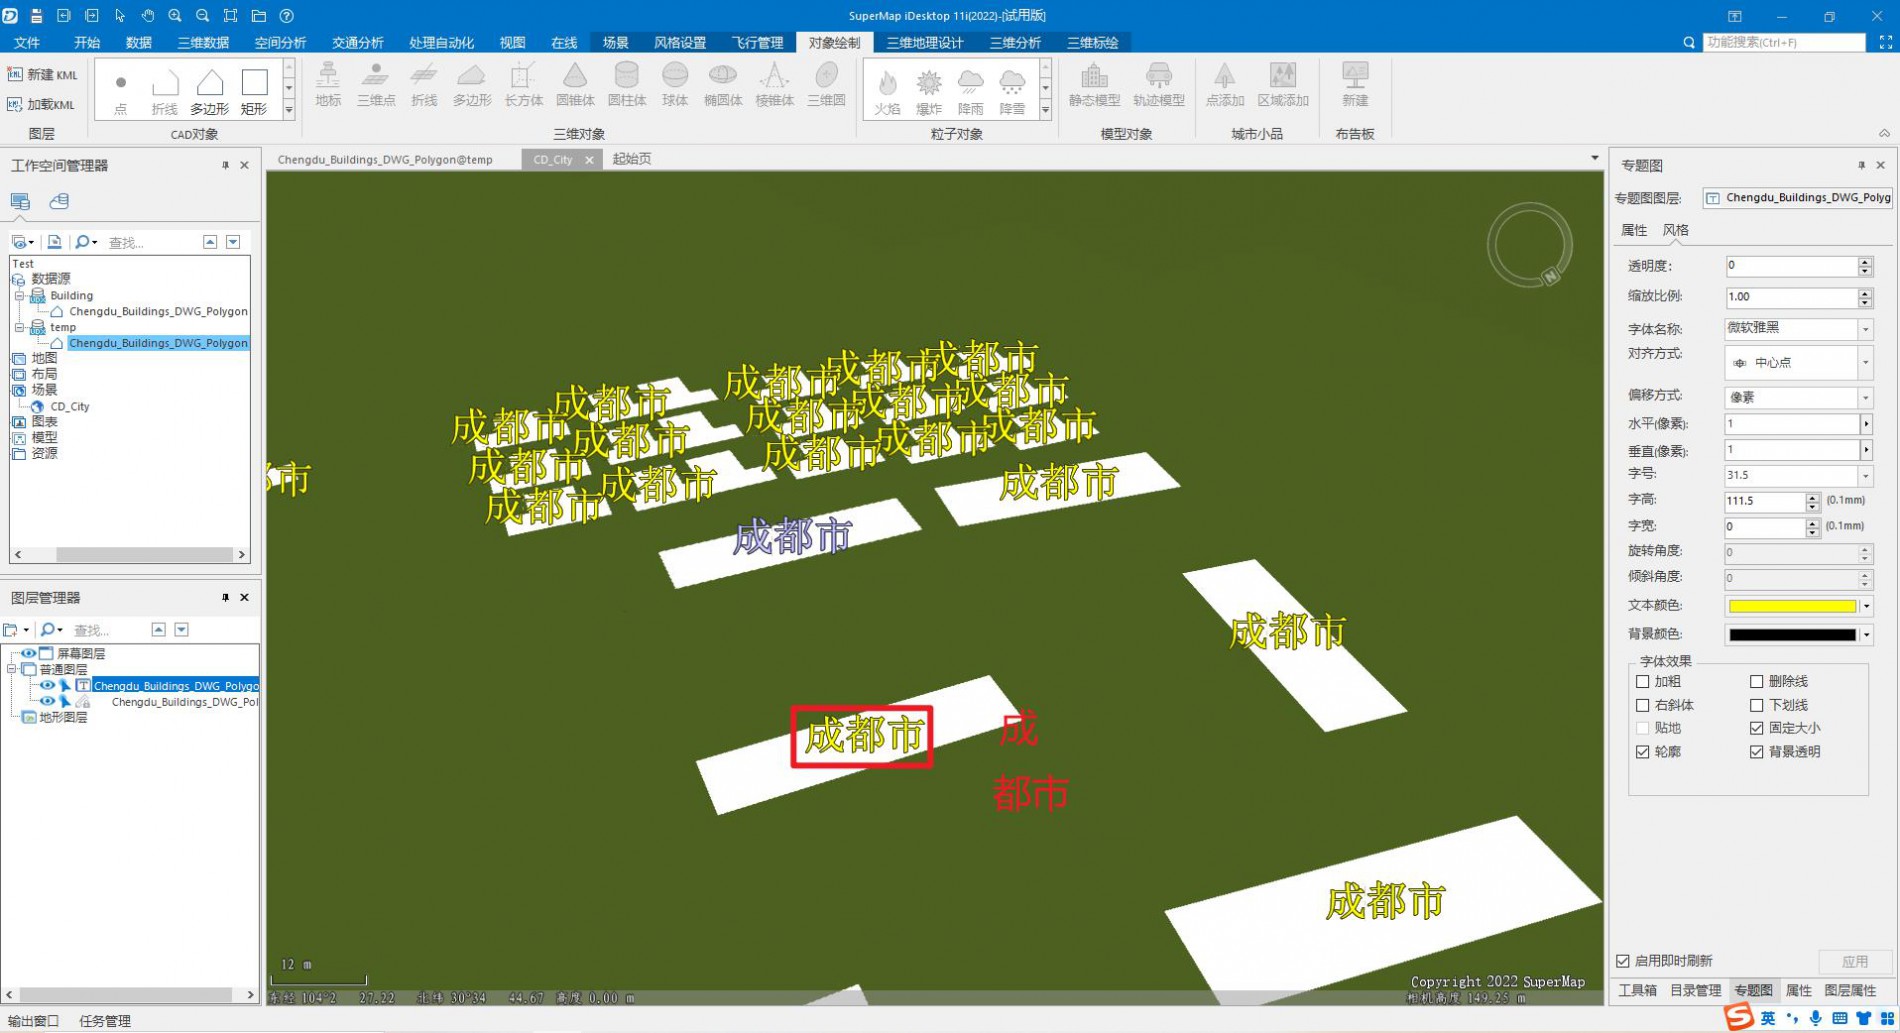
Task: Choose the 椭圆体 ellipsoid tool
Action: 723,85
